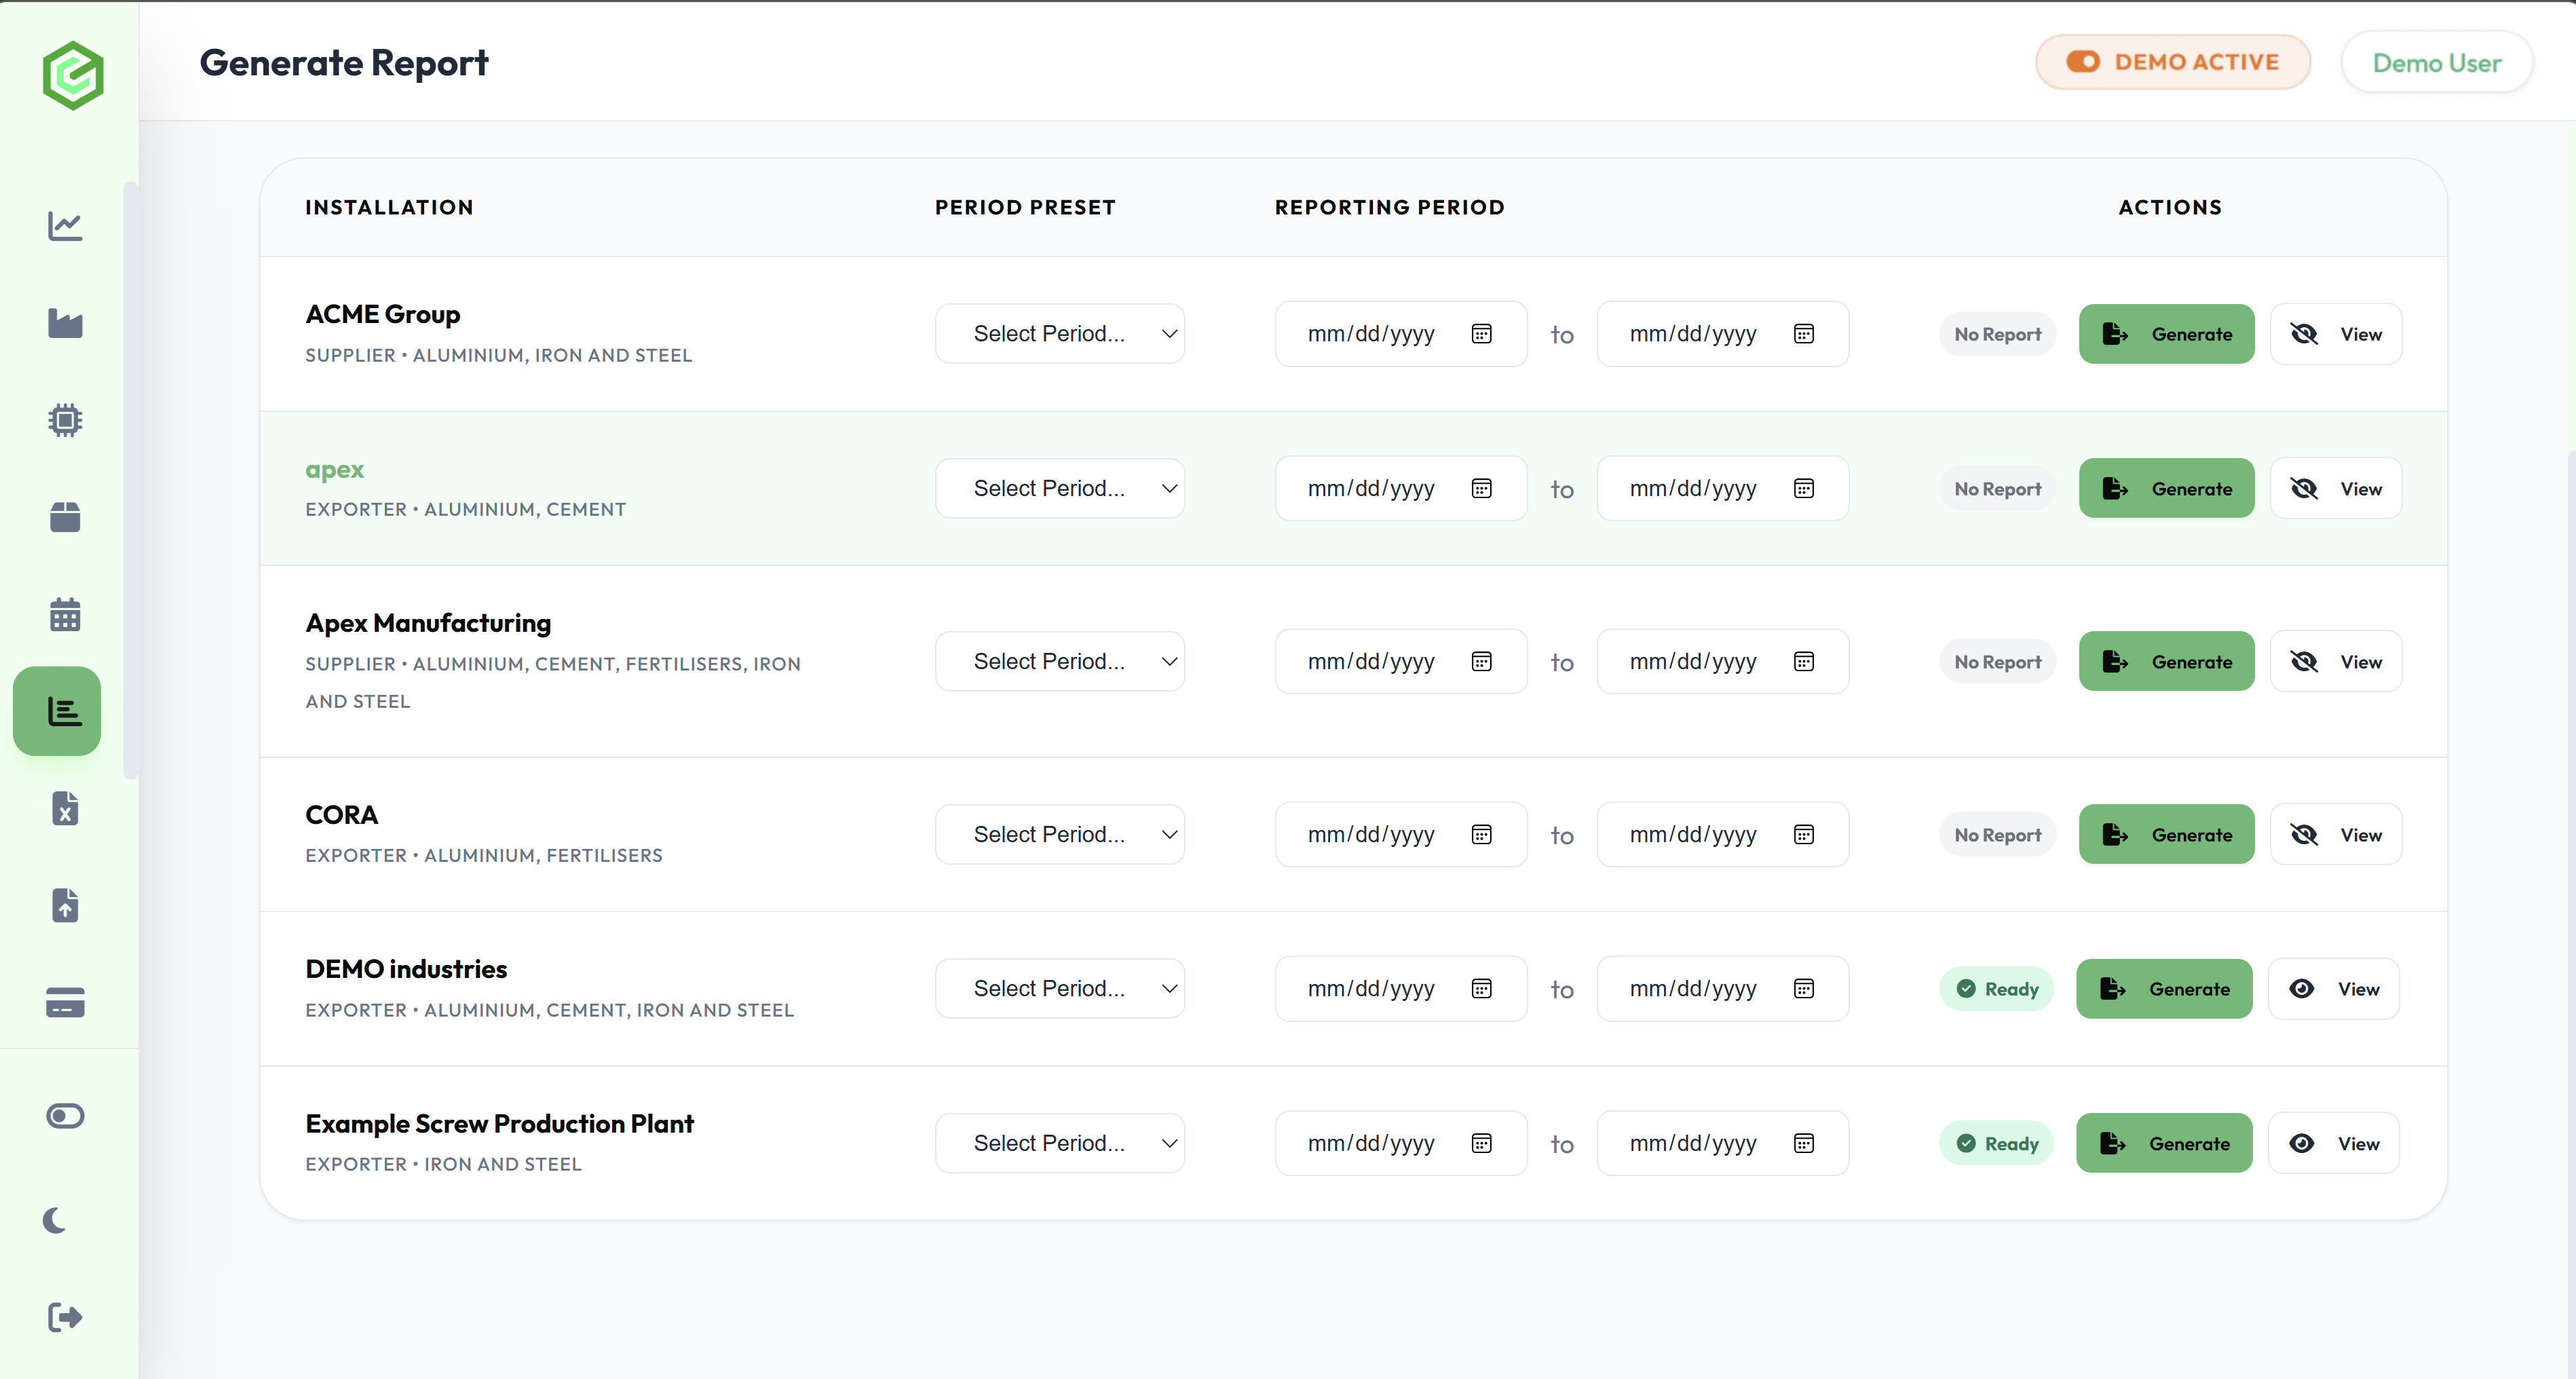This screenshot has height=1379, width=2576.
Task: Open the package box sidebar icon
Action: click(65, 517)
